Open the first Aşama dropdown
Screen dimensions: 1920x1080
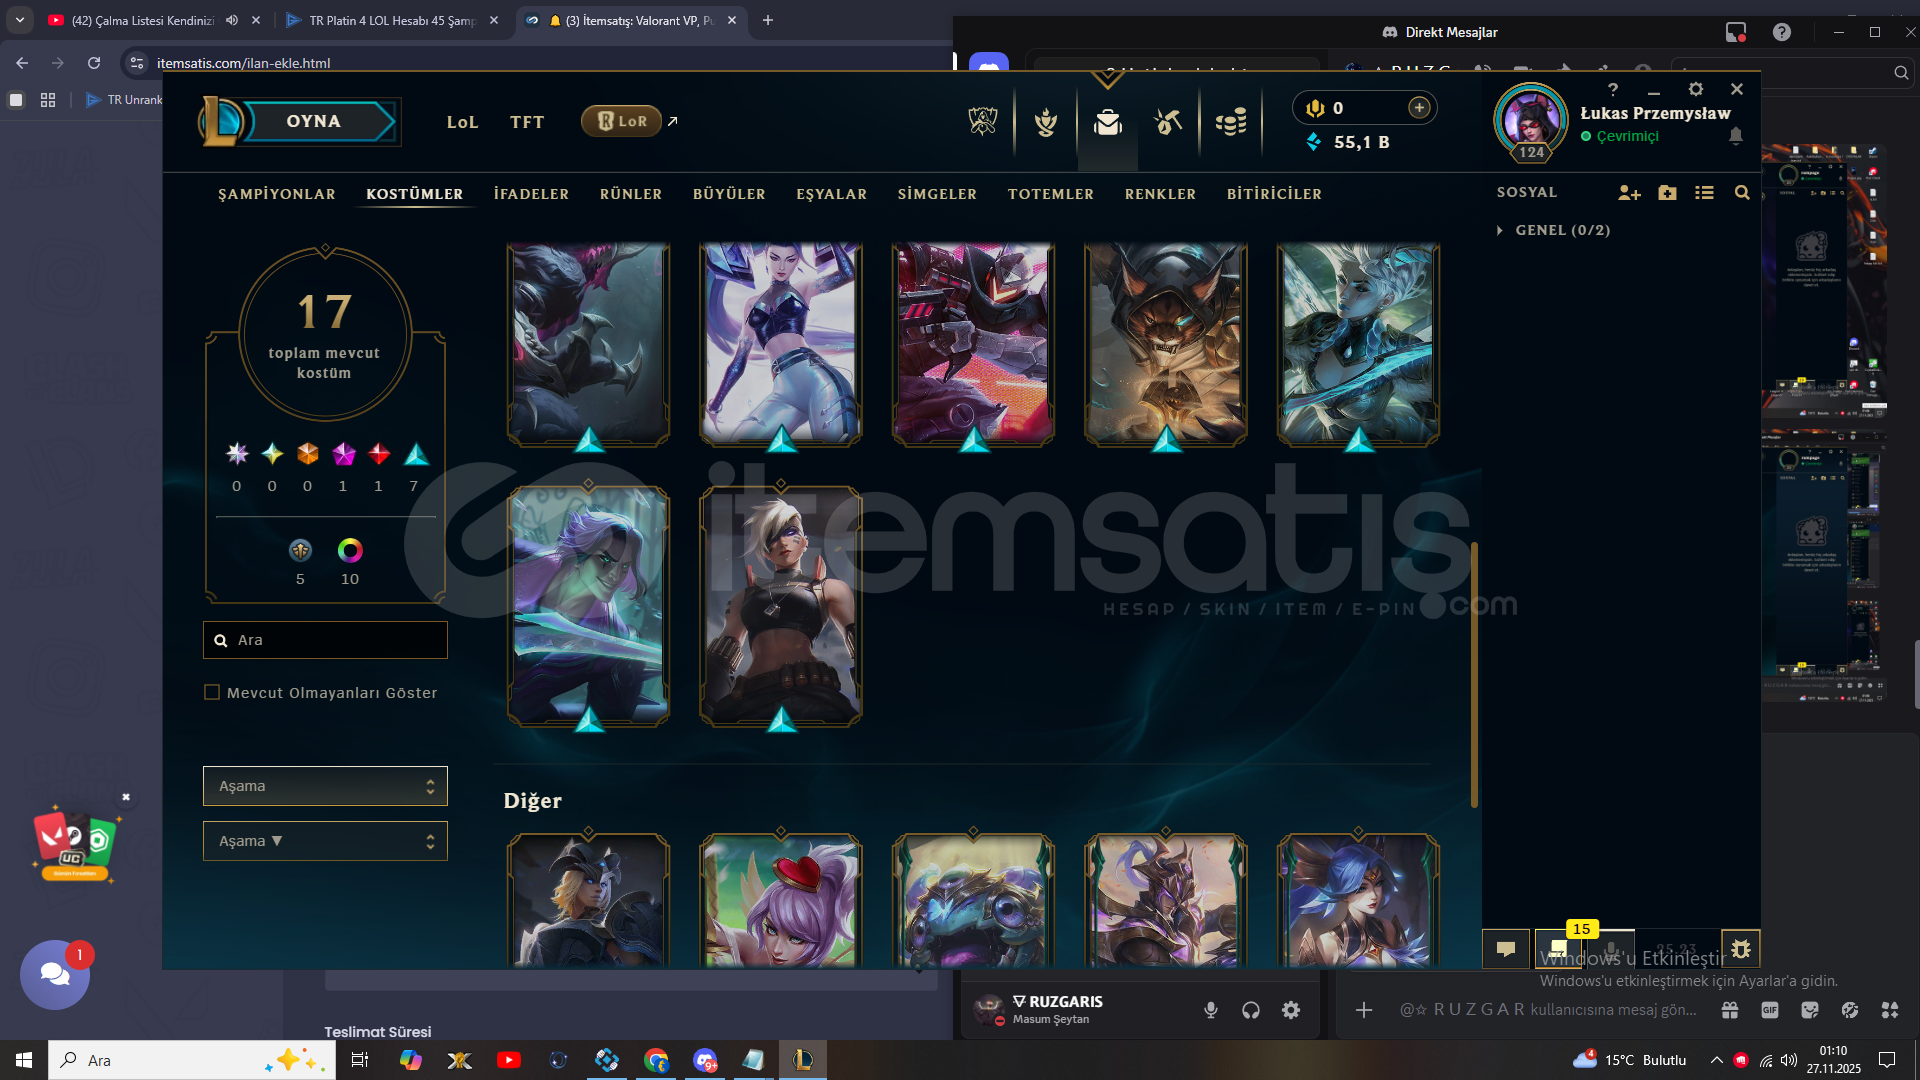325,786
